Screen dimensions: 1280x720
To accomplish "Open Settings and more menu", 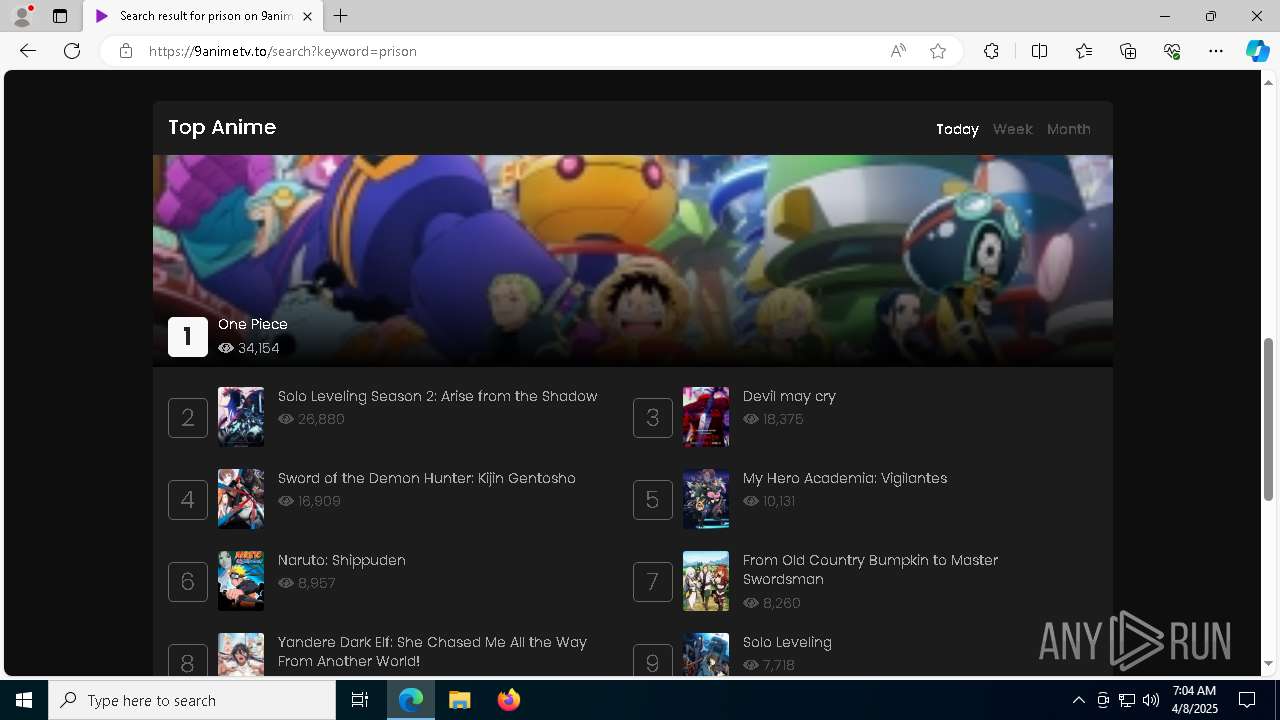I will coord(1216,51).
